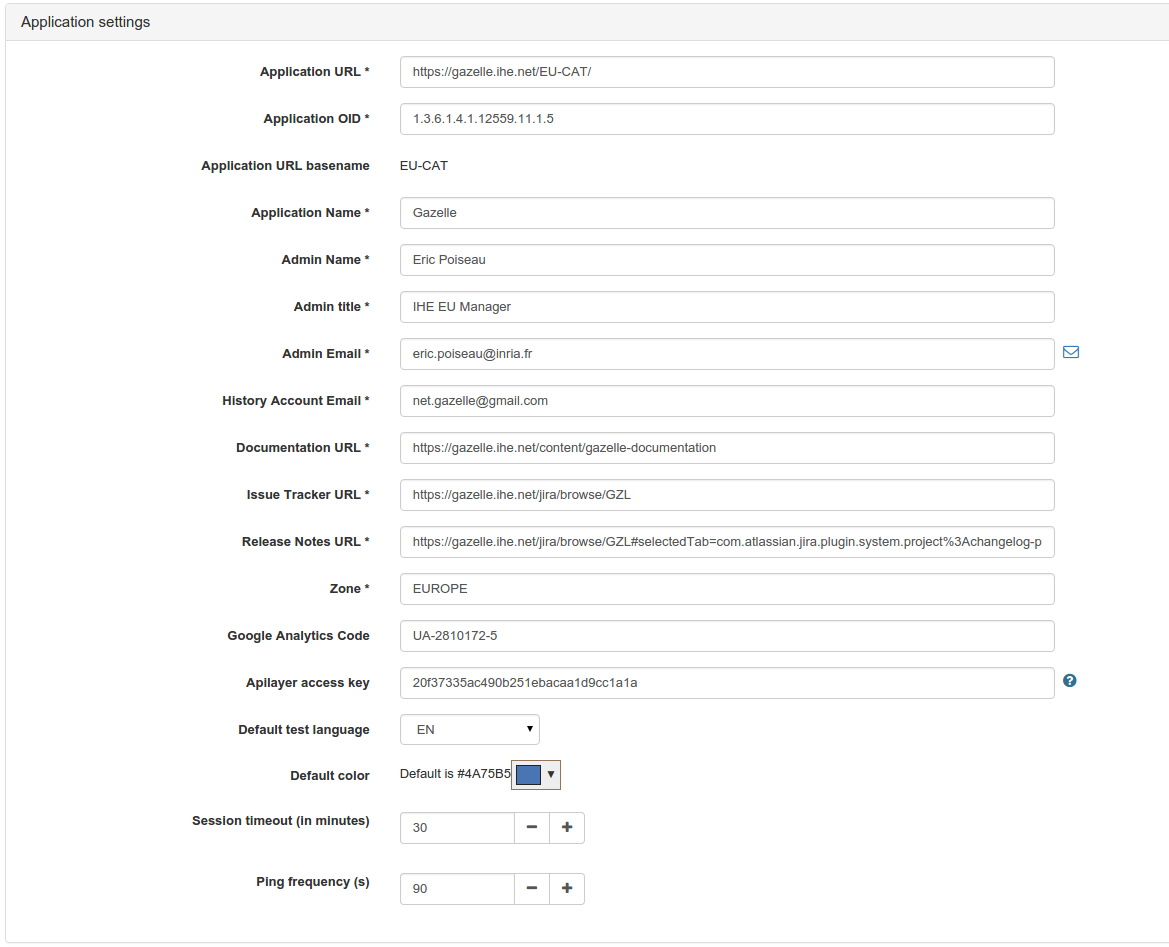1169x947 pixels.
Task: Open the Default color picker swatch
Action: [536, 775]
